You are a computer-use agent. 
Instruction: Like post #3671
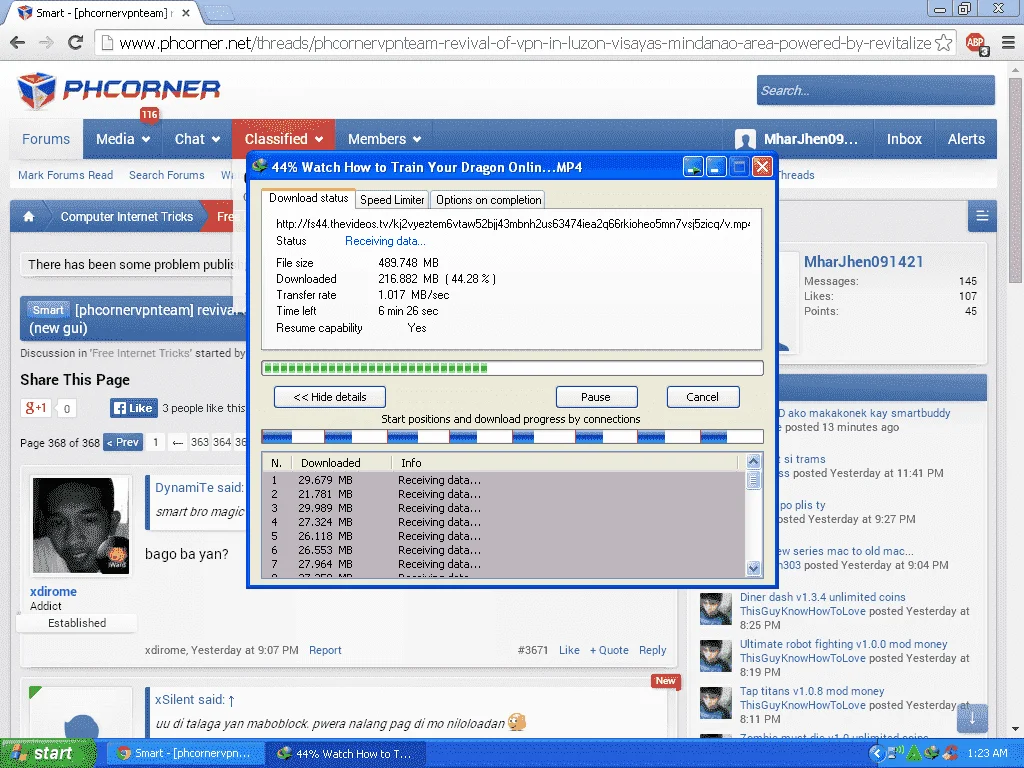point(569,650)
